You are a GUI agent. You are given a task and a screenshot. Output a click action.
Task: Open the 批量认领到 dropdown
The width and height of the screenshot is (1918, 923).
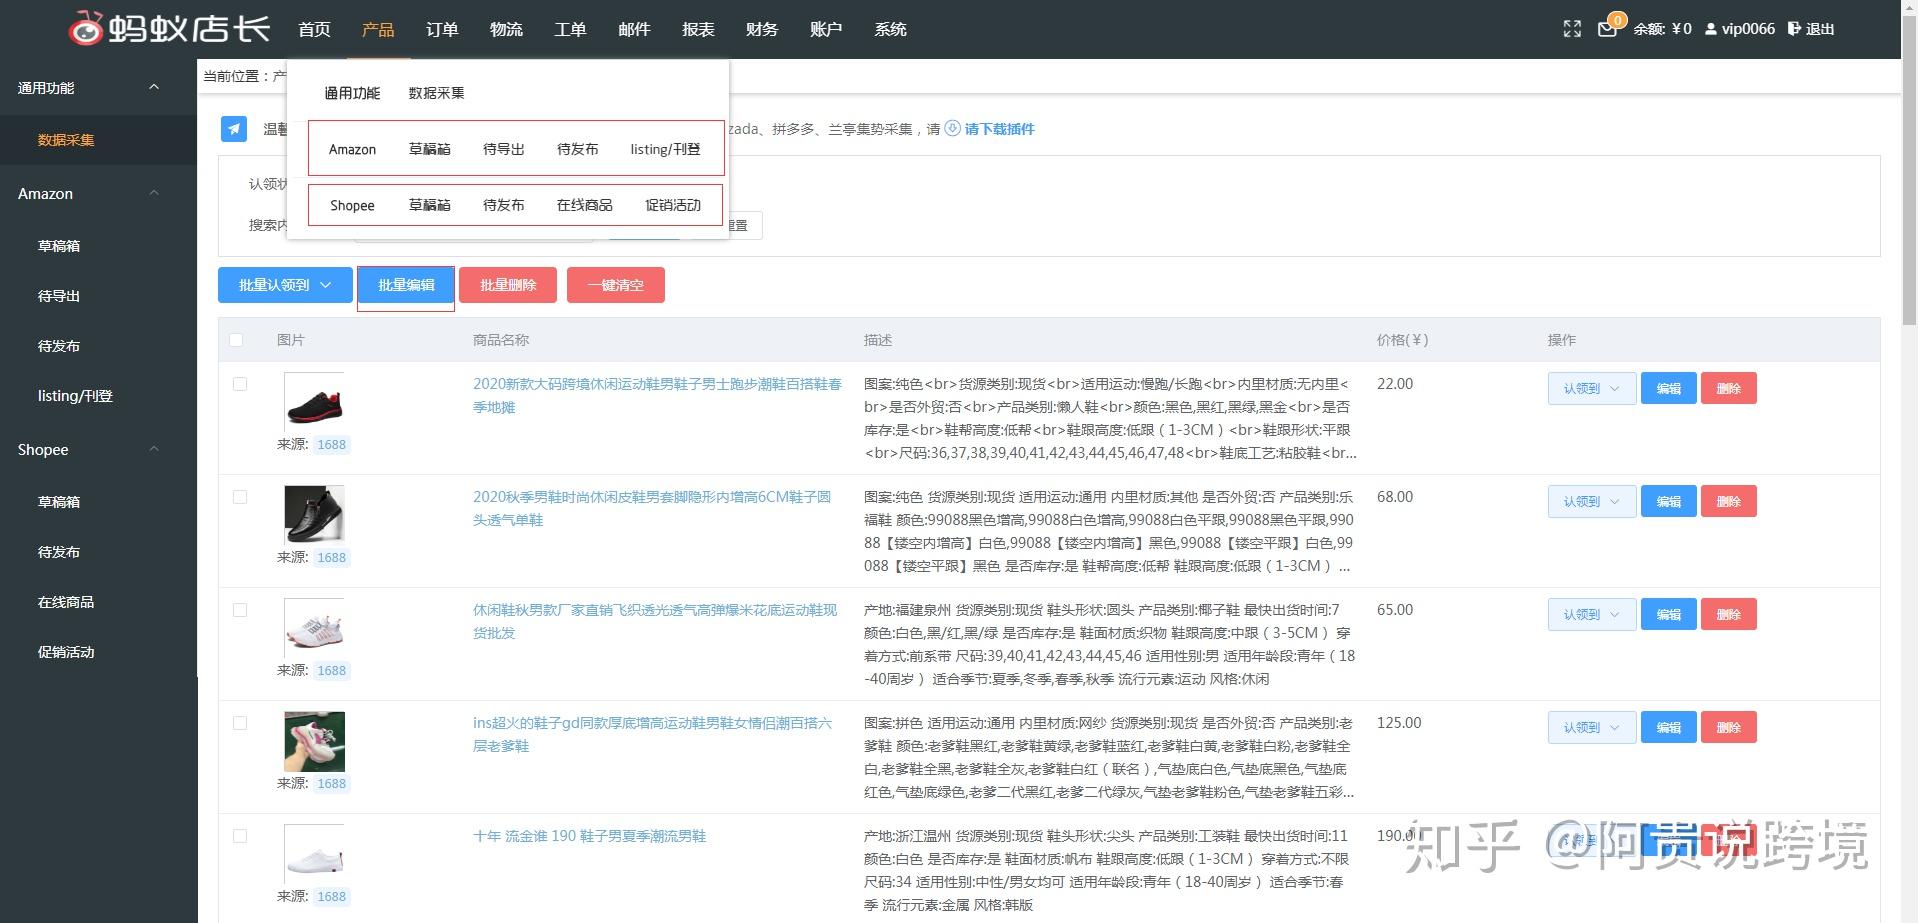point(285,285)
